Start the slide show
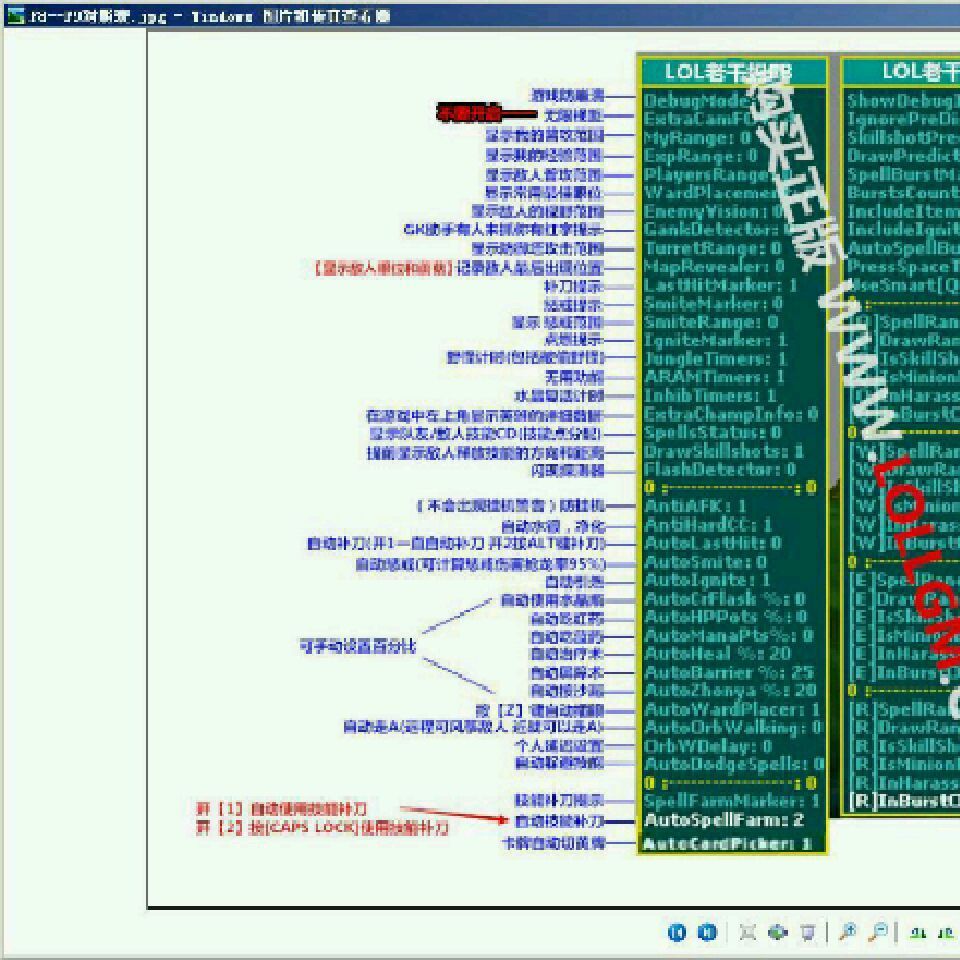Viewport: 960px width, 960px height. [808, 932]
